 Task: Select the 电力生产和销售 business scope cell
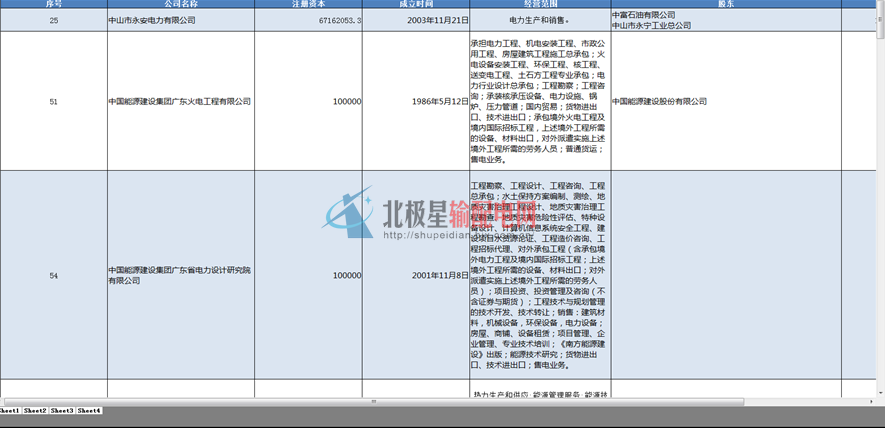(x=540, y=20)
